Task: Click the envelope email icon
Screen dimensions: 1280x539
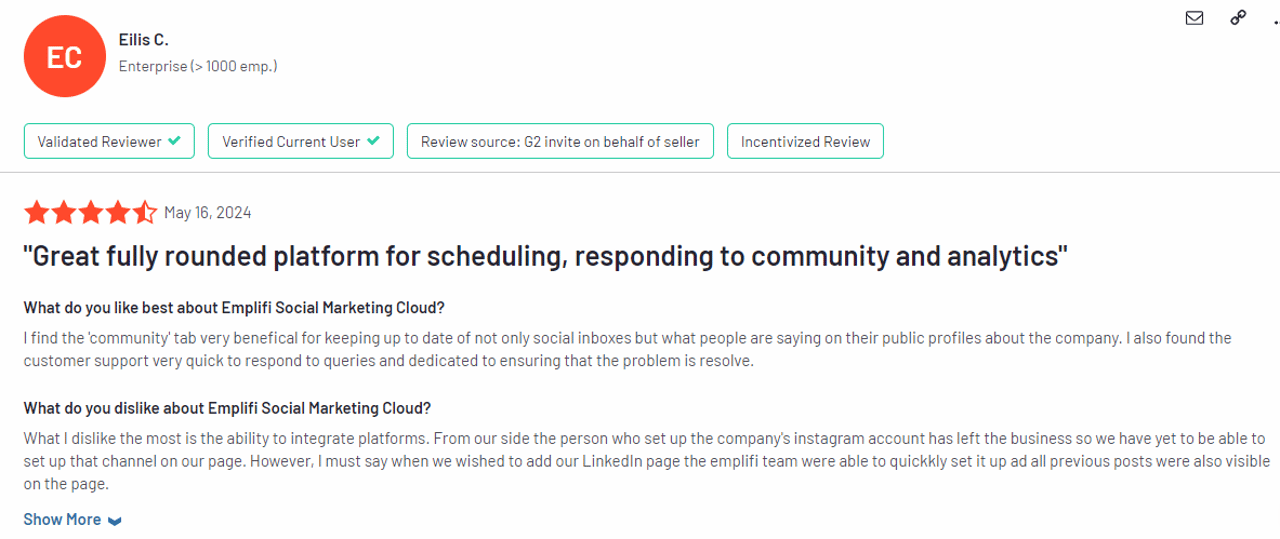Action: 1194,17
